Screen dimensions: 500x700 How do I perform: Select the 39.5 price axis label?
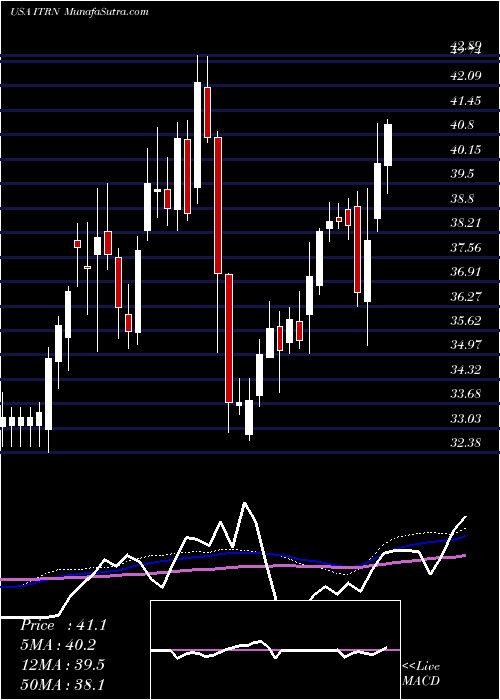463,174
